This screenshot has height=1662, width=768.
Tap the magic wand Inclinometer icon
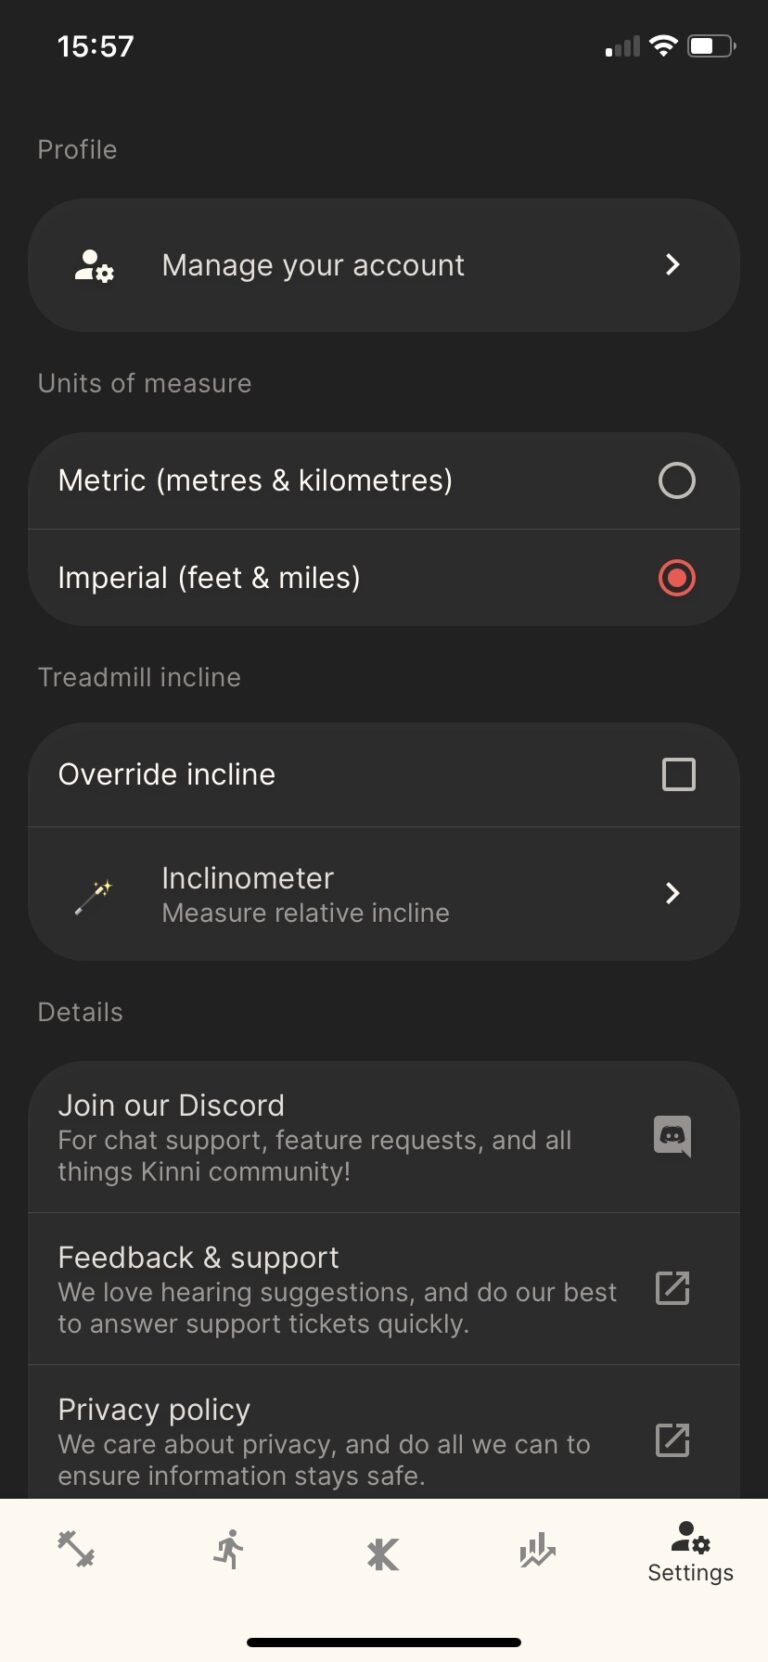(94, 895)
